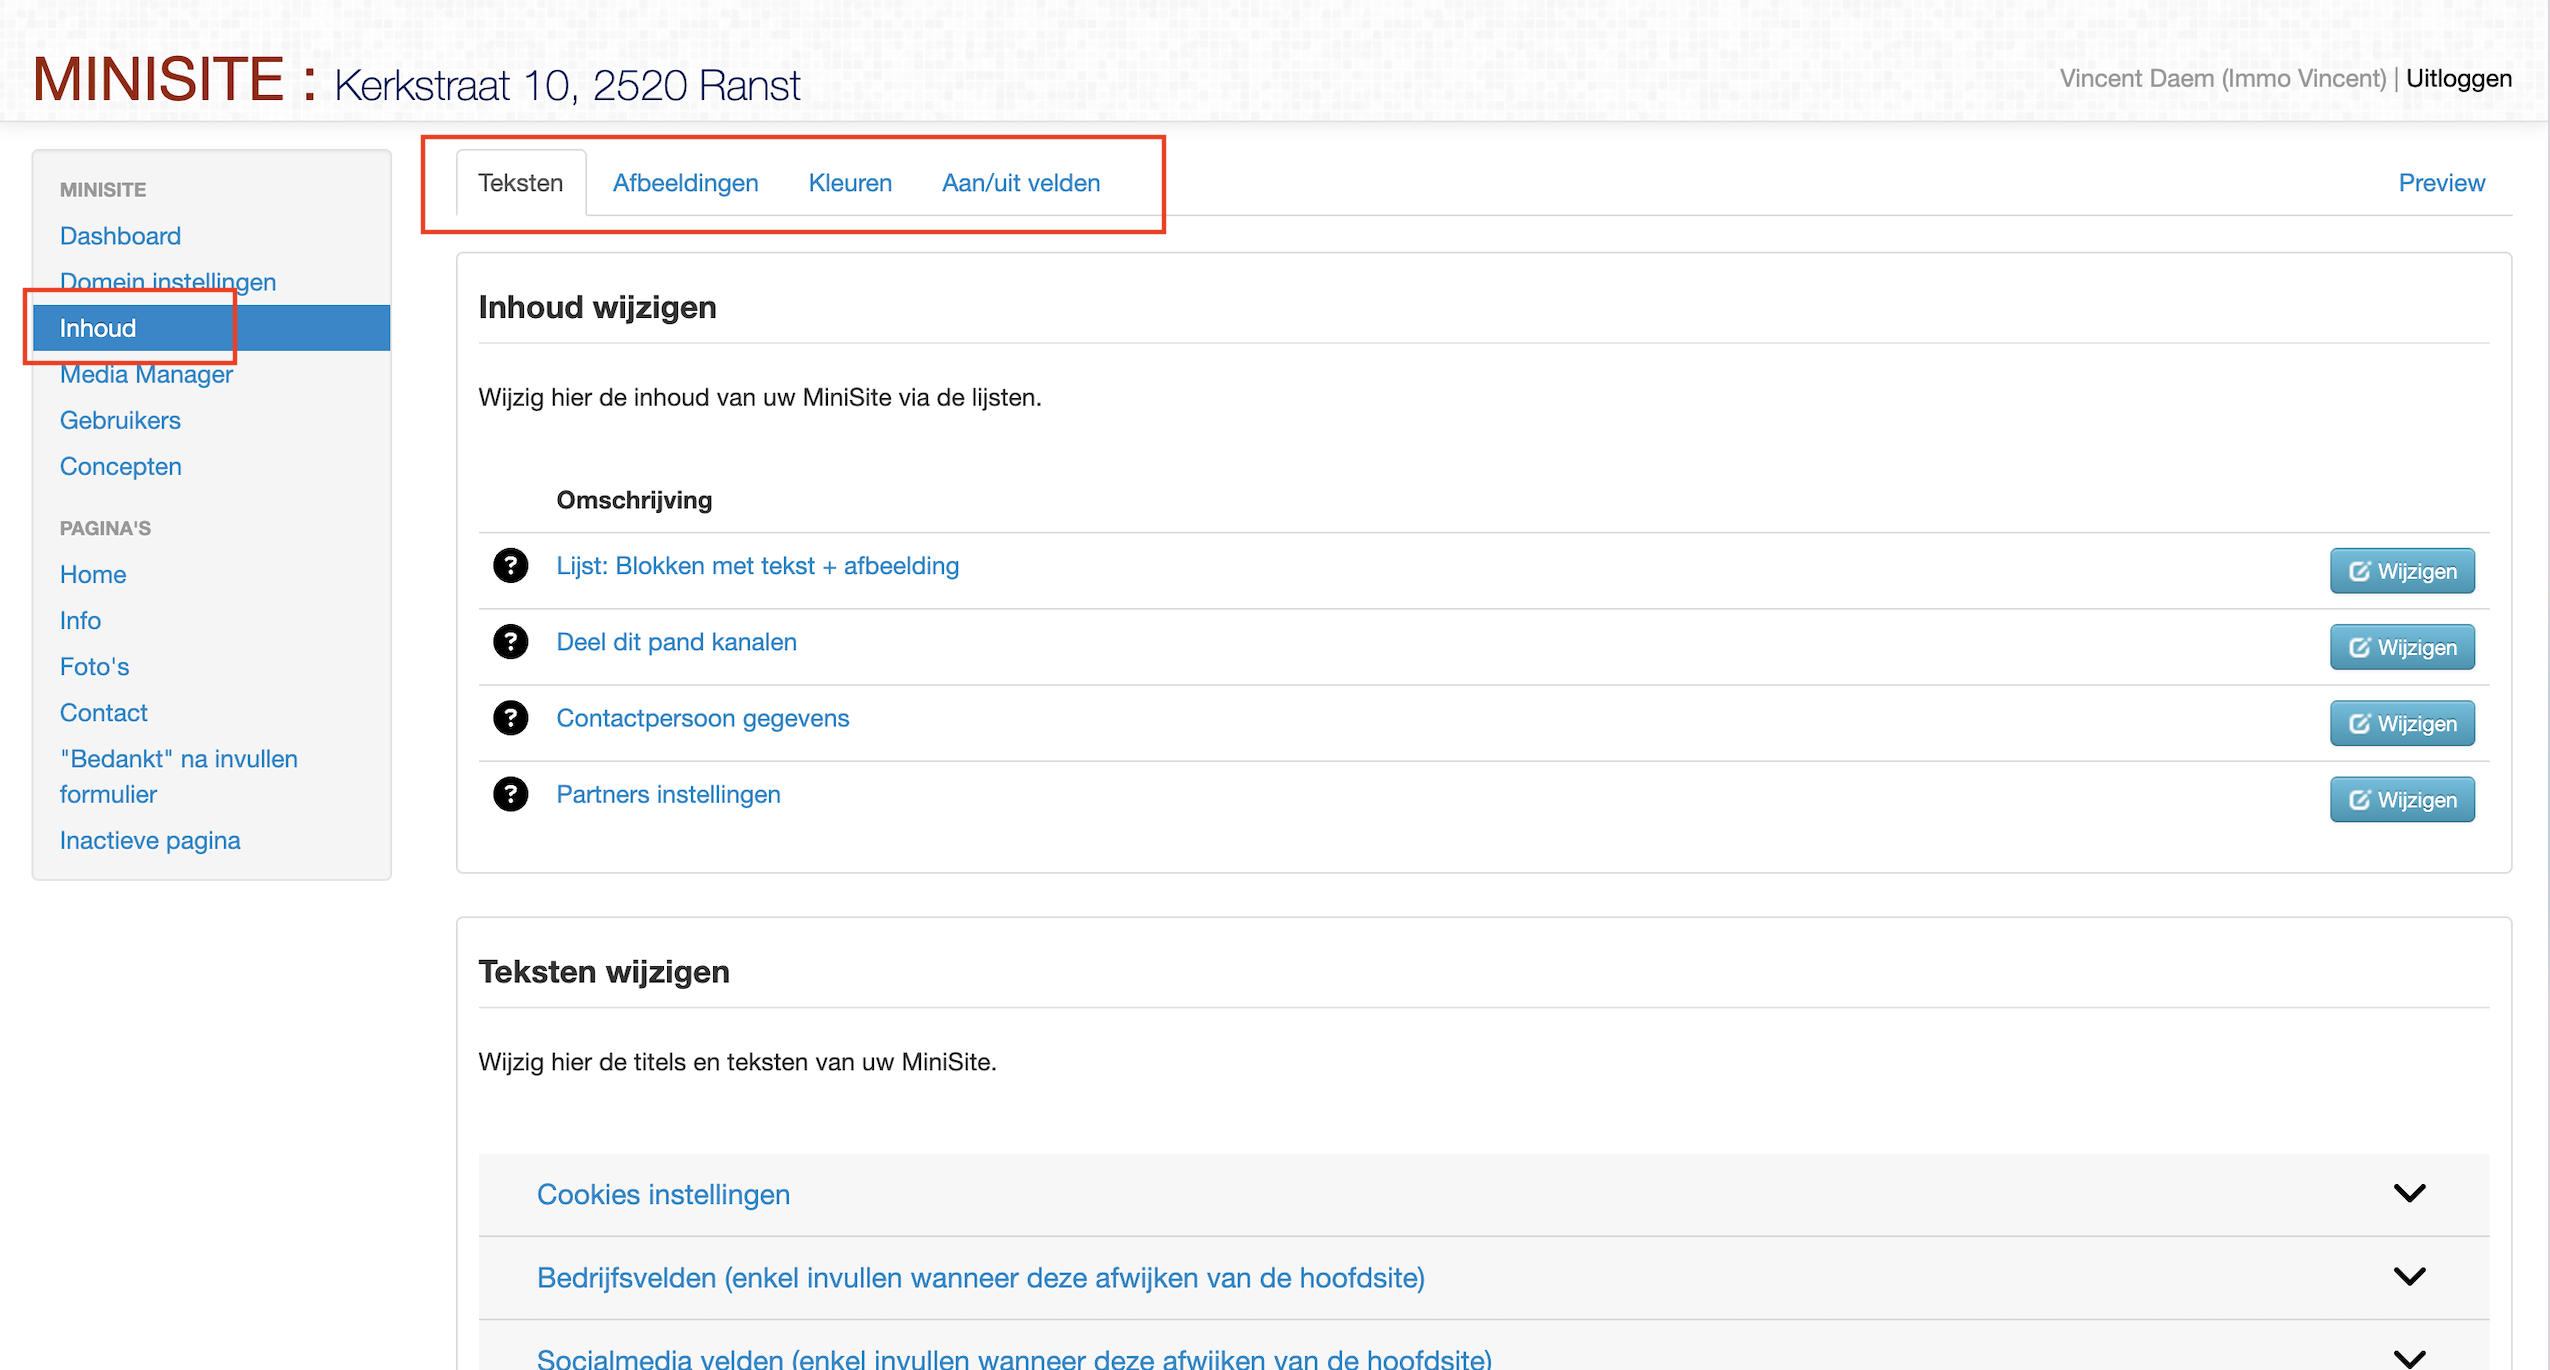This screenshot has height=1370, width=2550.
Task: Open Info page in sidebar
Action: click(x=80, y=620)
